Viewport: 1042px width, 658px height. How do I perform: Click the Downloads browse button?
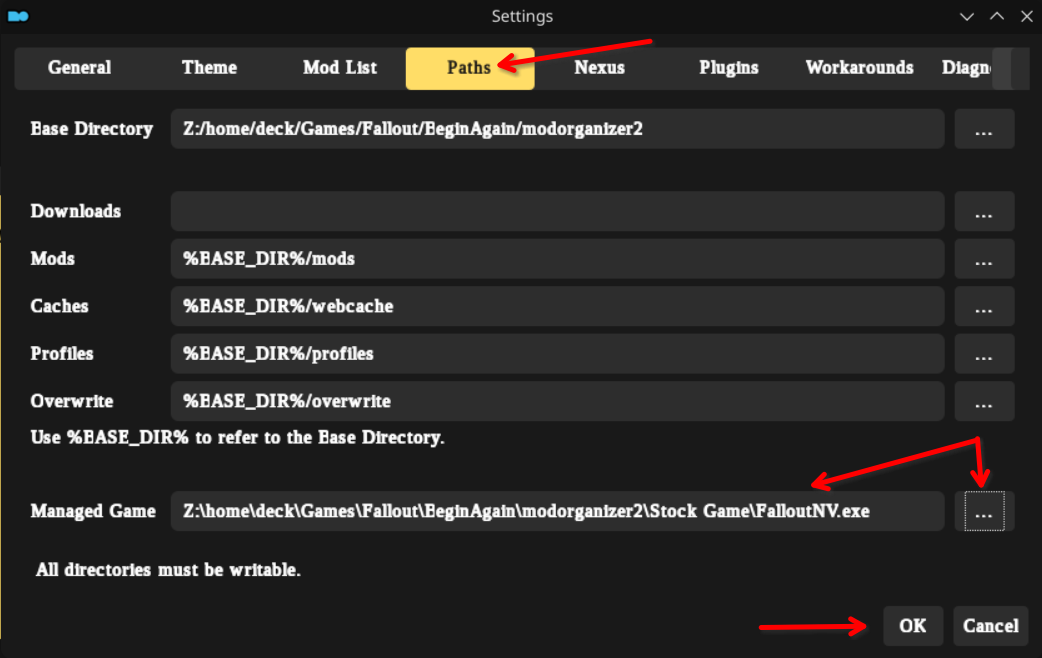(x=983, y=212)
